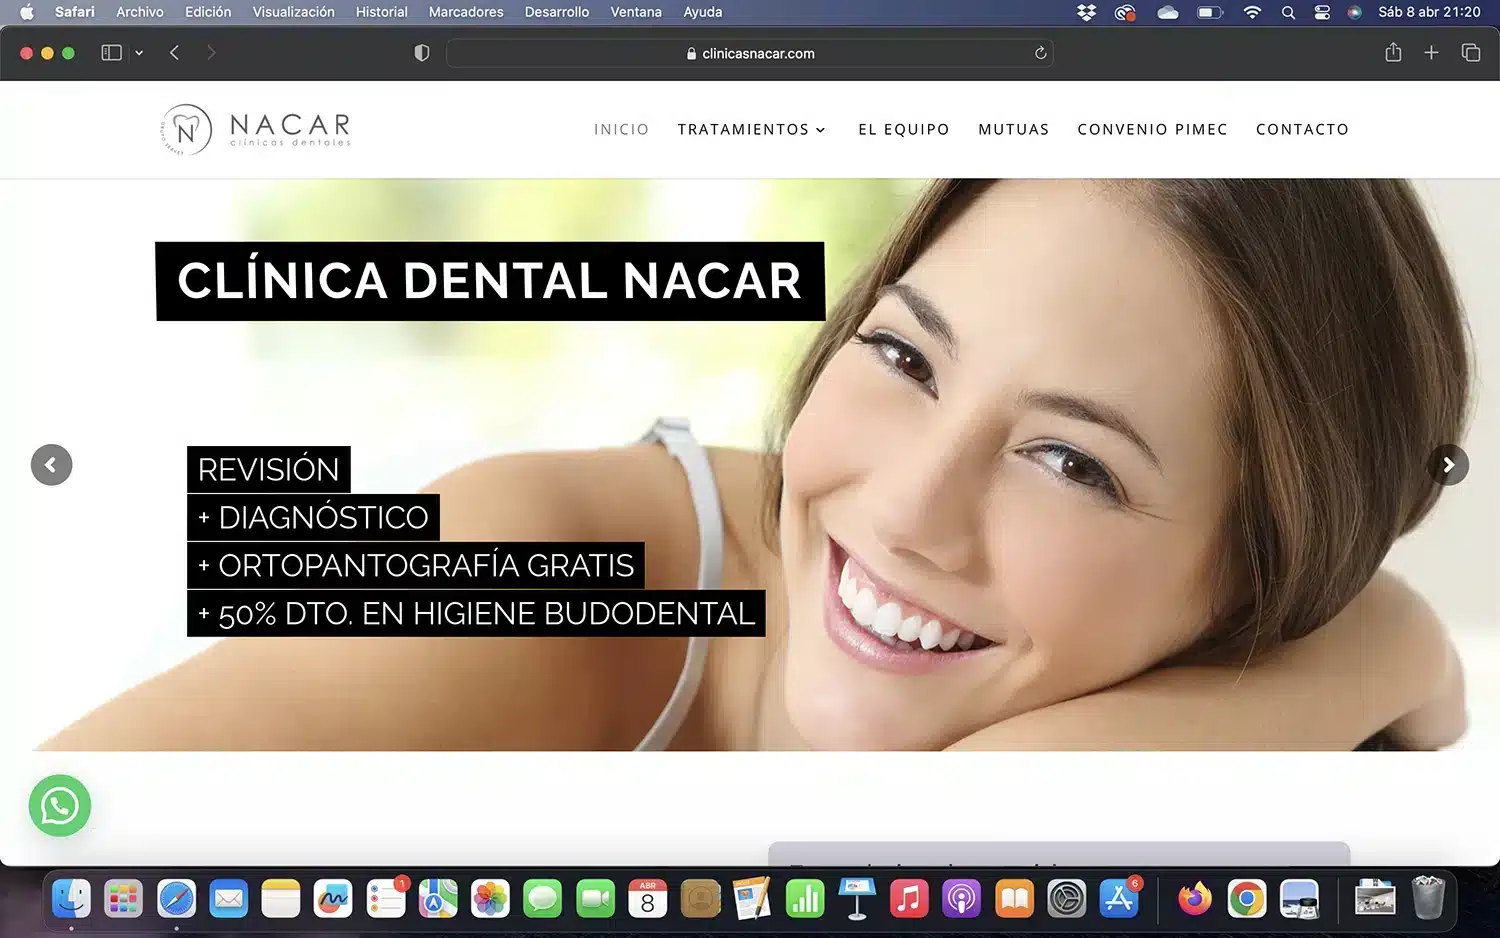Open macOS Control Center toggles
Viewport: 1500px width, 938px height.
(1322, 12)
